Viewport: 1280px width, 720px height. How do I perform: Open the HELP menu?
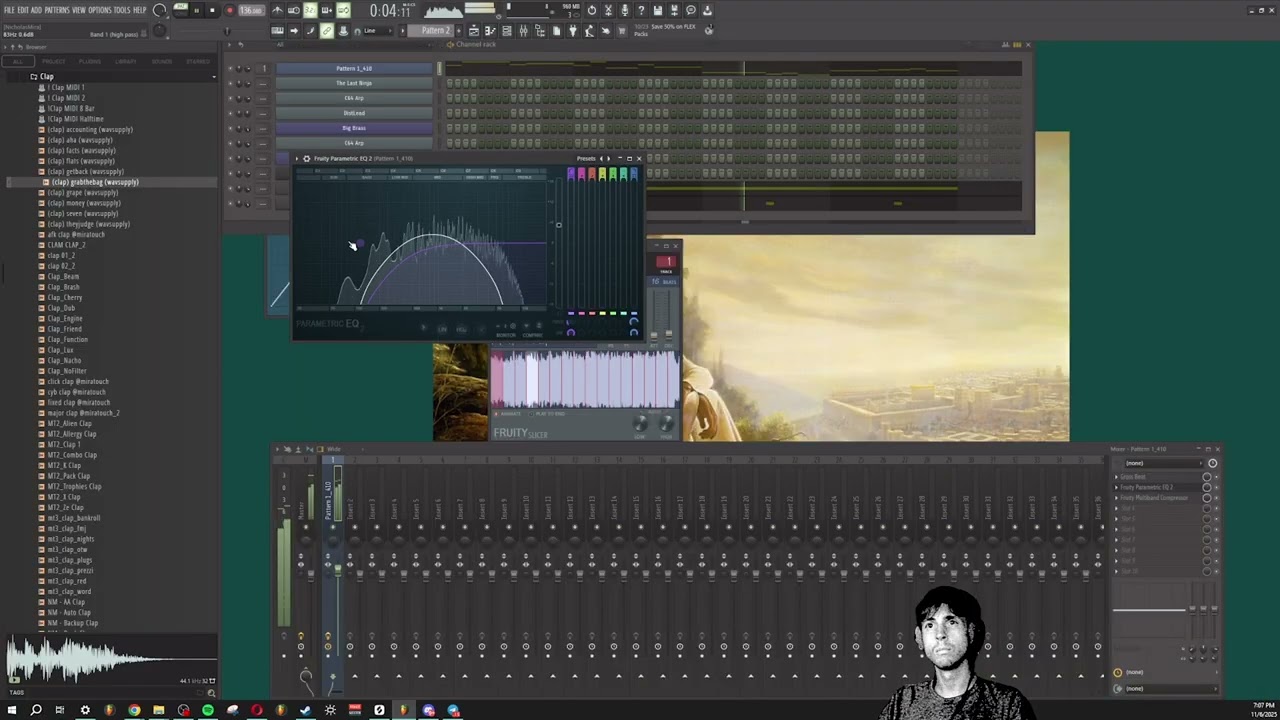(139, 10)
